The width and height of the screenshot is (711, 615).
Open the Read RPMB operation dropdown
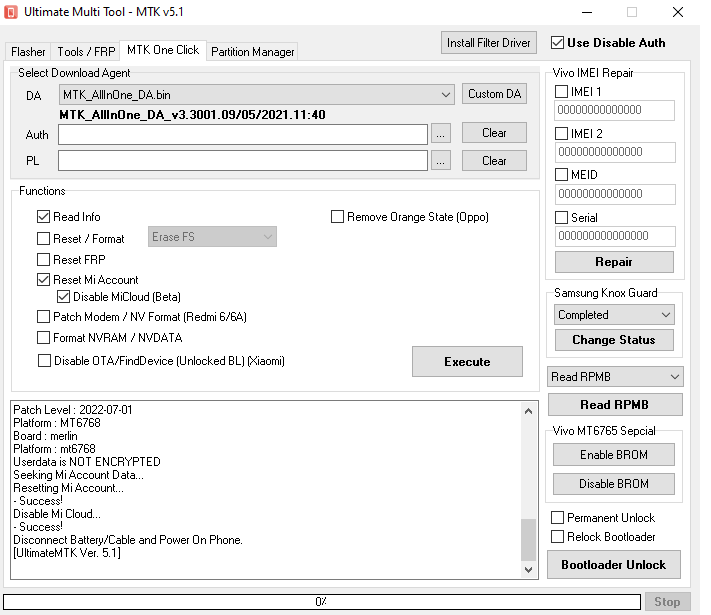pos(675,377)
